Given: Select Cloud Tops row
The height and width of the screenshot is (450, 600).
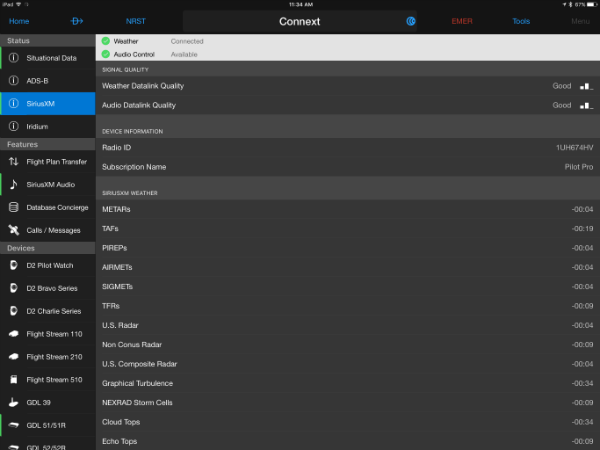Looking at the screenshot, I should (x=348, y=422).
